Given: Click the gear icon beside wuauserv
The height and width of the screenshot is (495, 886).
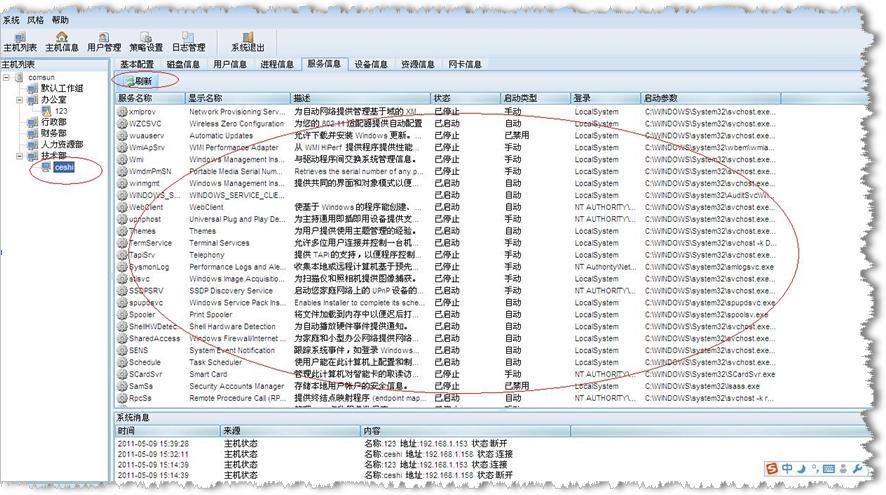Looking at the screenshot, I should pos(122,136).
